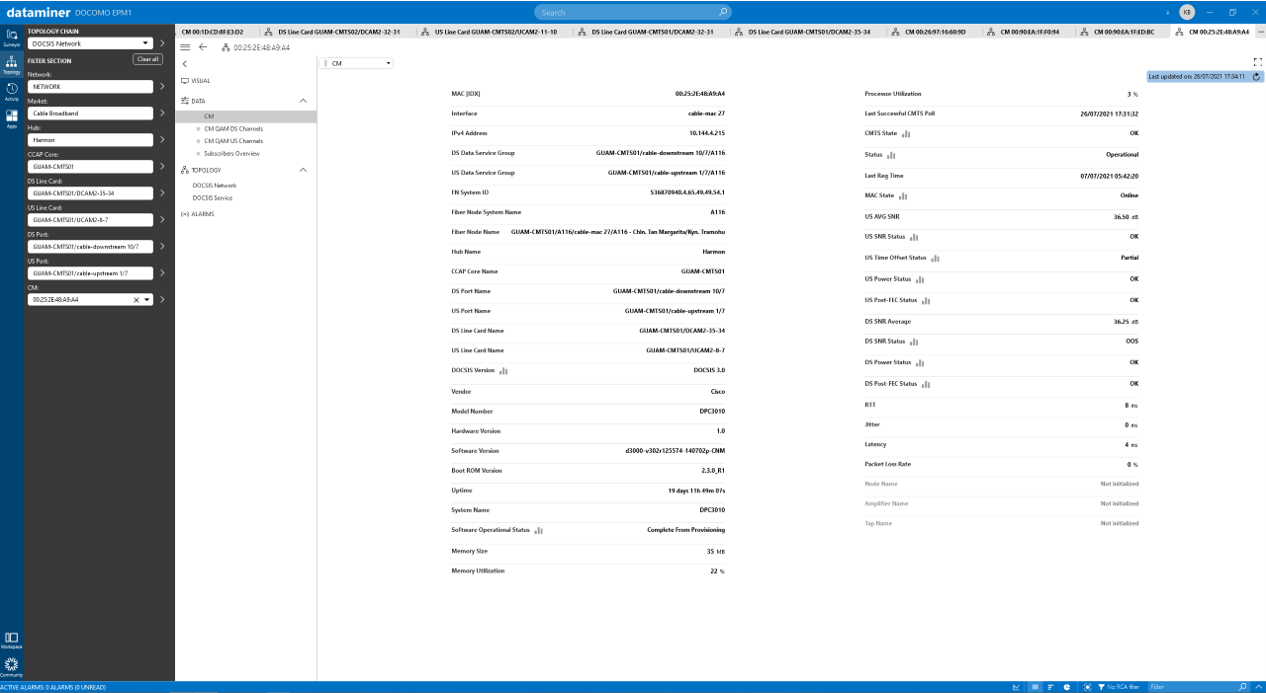Collapse the card navigation pane chevron
This screenshot has width=1266, height=693.
185,64
